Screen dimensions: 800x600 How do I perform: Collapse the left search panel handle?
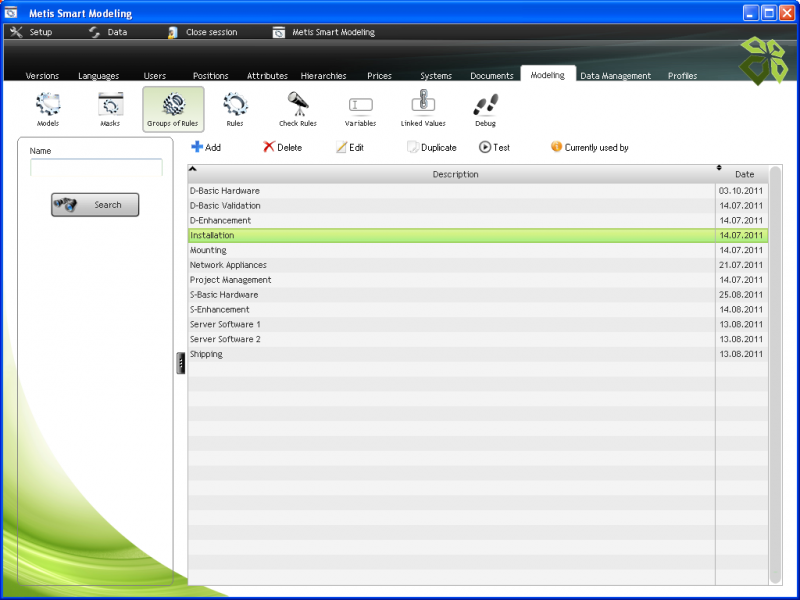(x=181, y=364)
